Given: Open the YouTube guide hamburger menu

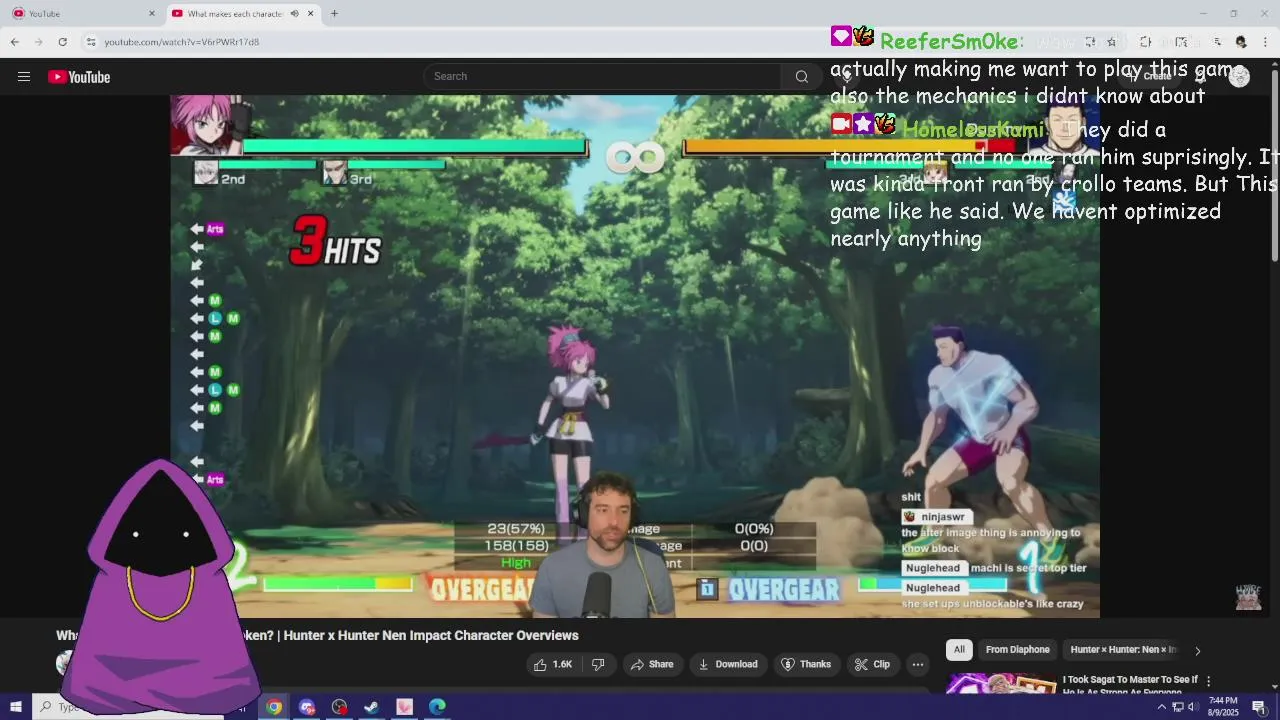Looking at the screenshot, I should point(24,77).
